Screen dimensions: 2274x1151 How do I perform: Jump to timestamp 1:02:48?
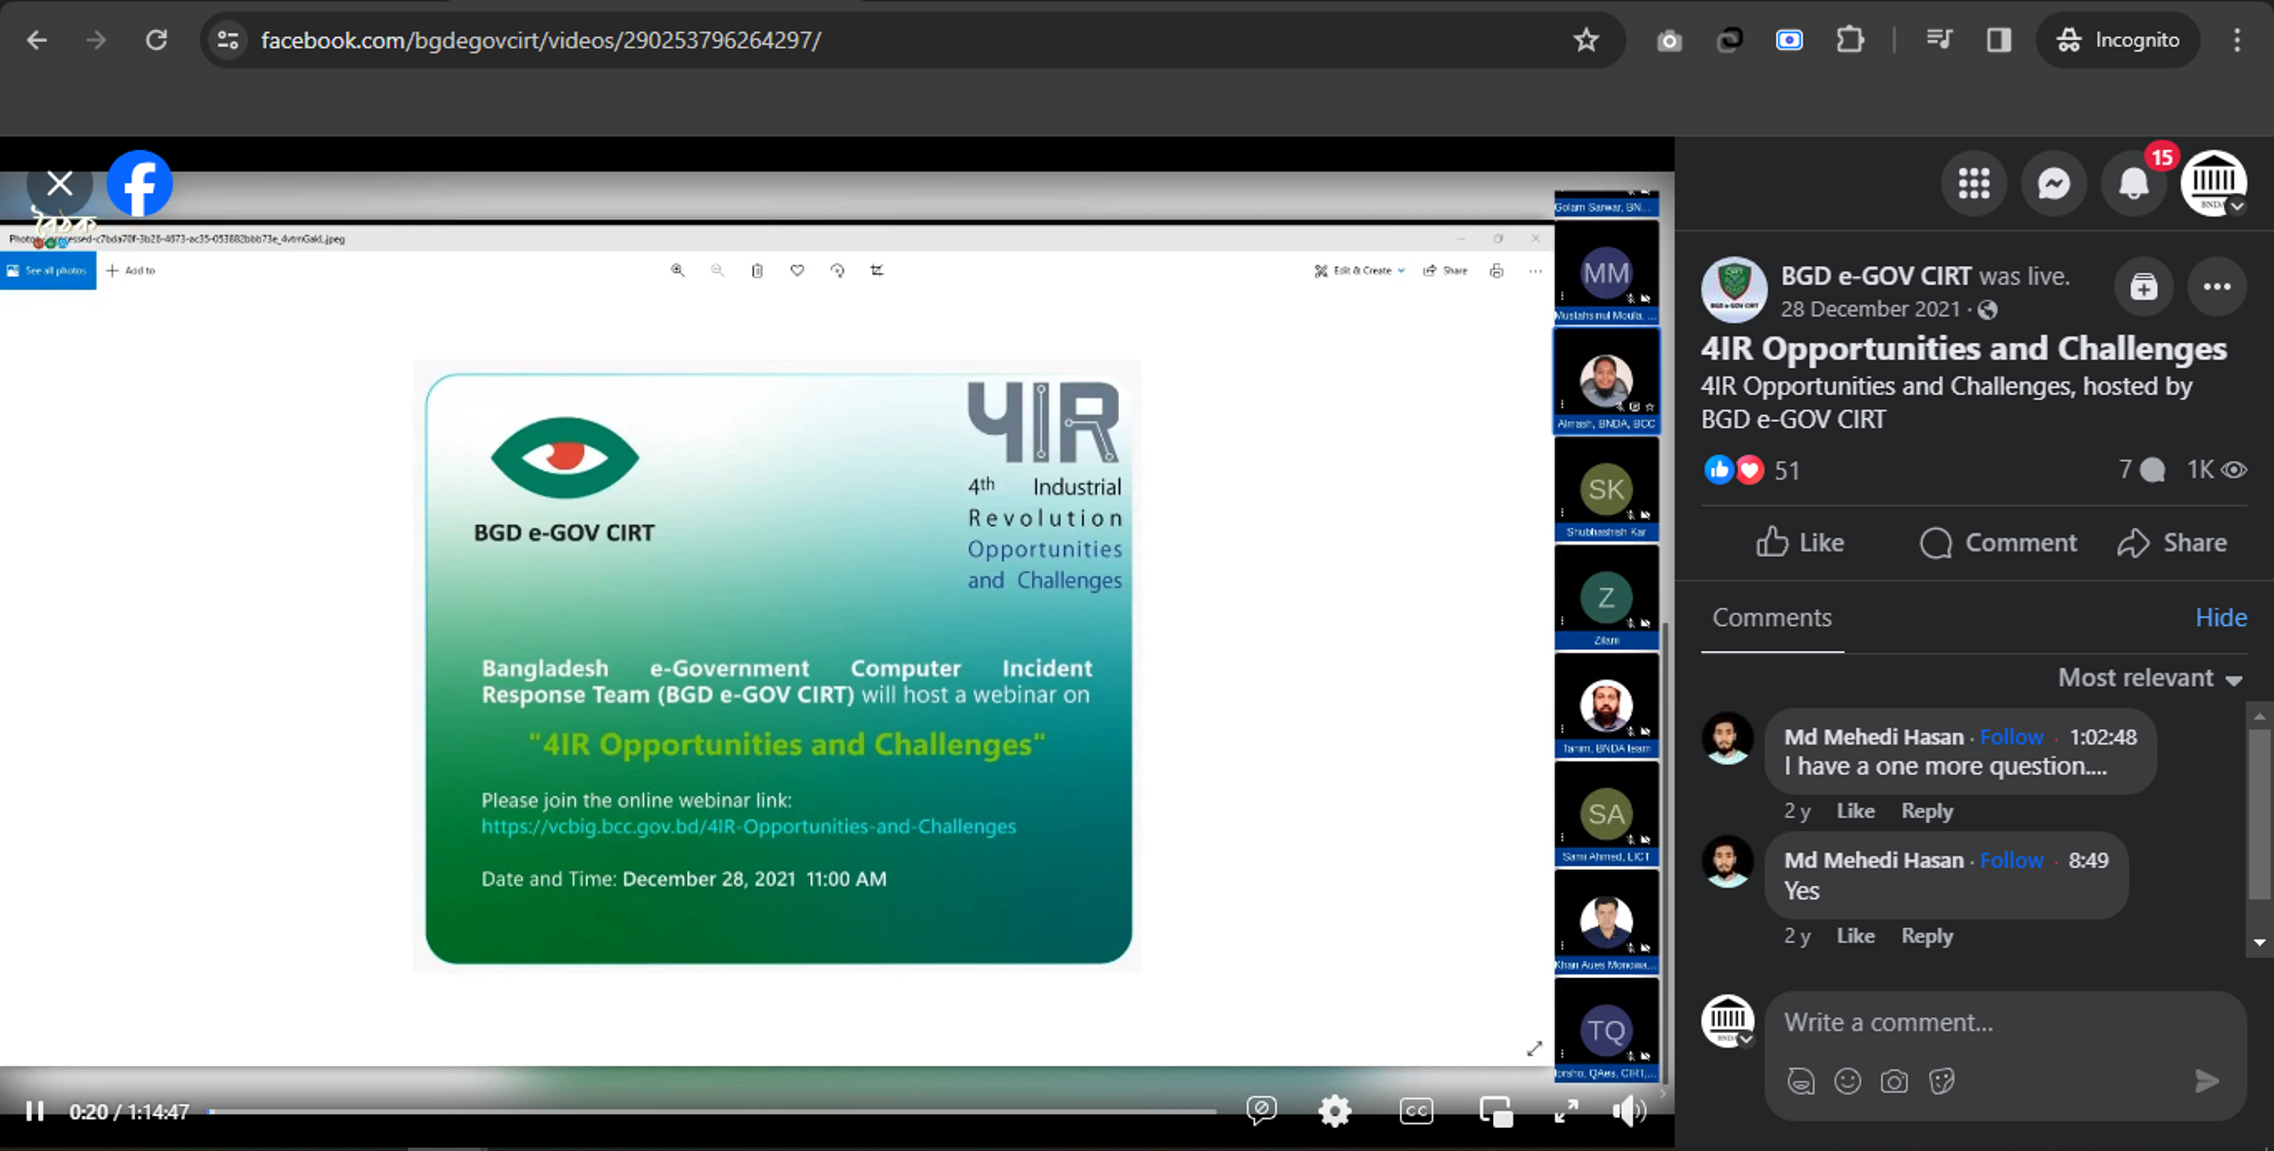(x=2102, y=737)
